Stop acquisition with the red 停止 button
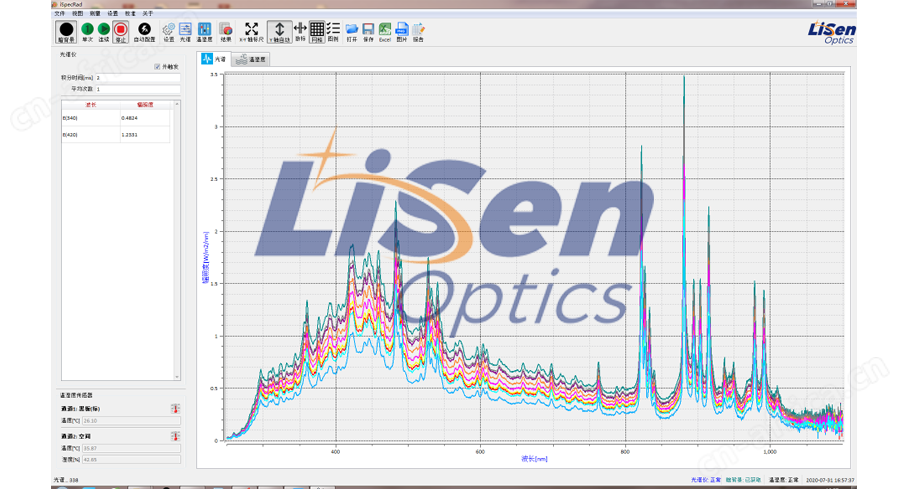The height and width of the screenshot is (489, 900). pyautogui.click(x=121, y=32)
